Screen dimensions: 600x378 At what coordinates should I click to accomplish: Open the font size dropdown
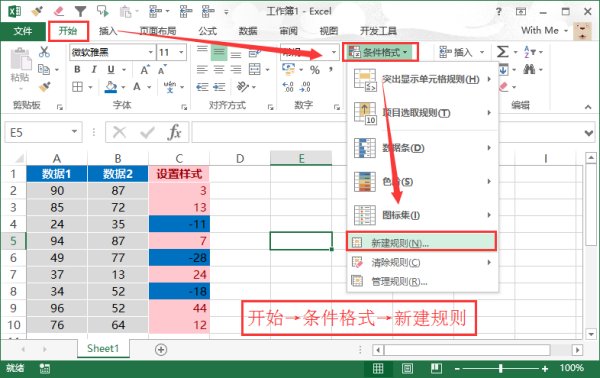181,52
